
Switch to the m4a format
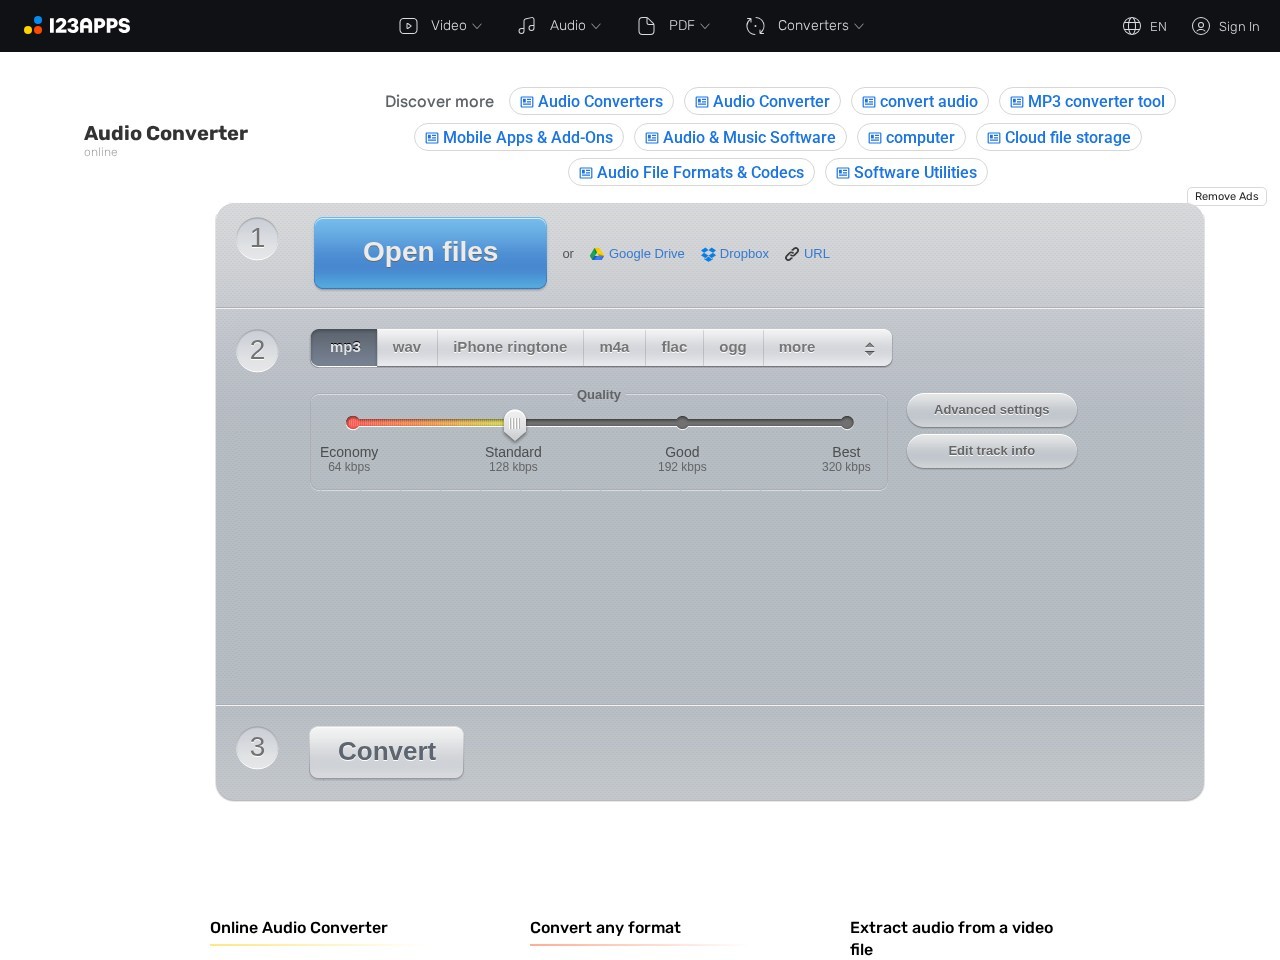click(614, 347)
